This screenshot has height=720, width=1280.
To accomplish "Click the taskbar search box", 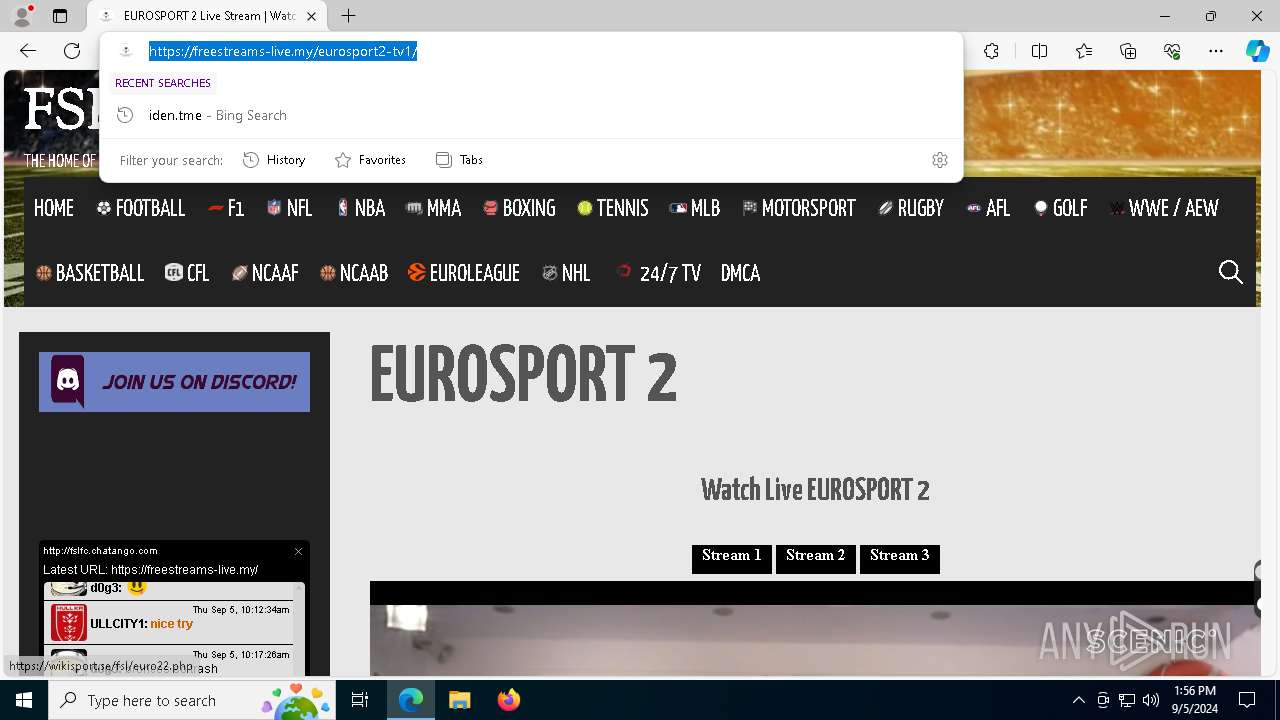I will (190, 700).
